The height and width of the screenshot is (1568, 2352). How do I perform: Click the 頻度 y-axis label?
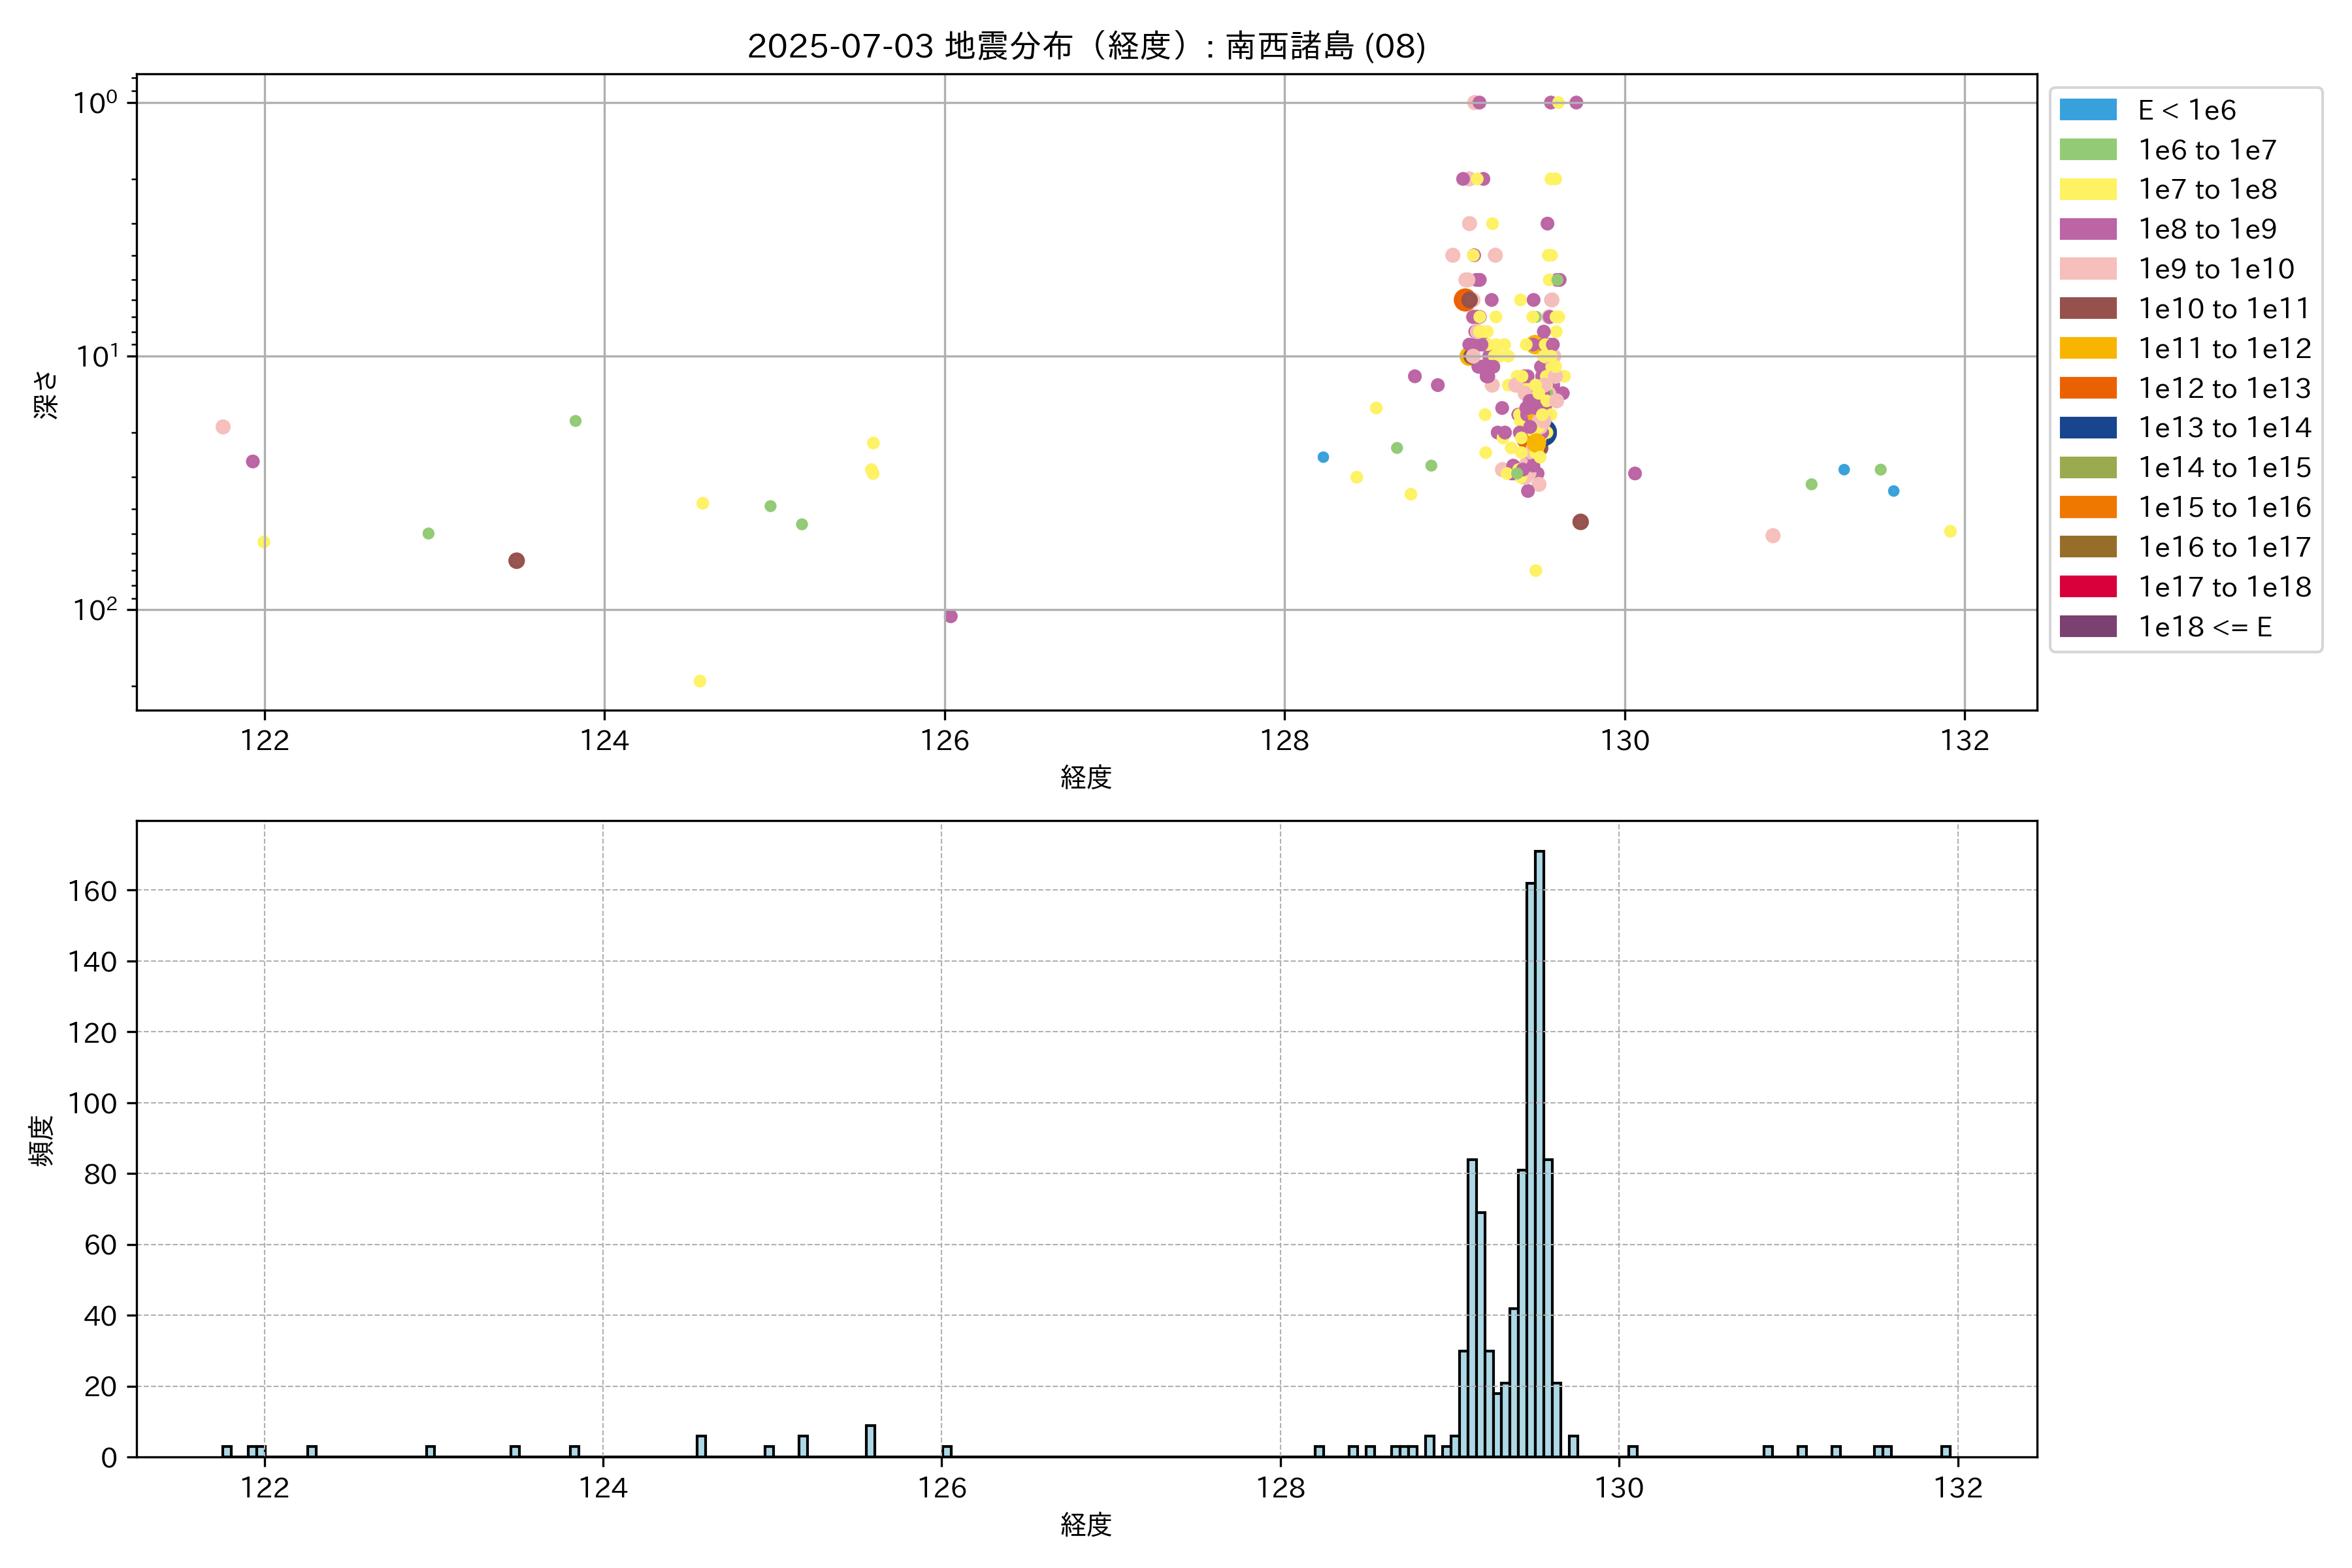[x=42, y=1140]
